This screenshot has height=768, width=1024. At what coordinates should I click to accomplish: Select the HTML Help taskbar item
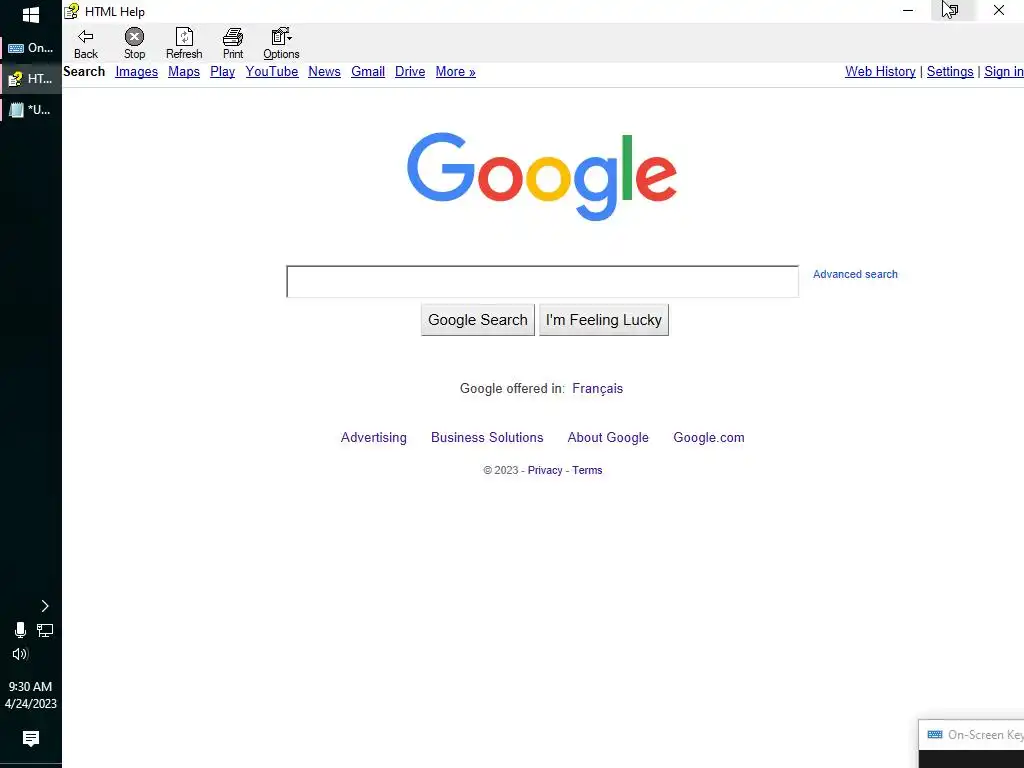tap(31, 79)
